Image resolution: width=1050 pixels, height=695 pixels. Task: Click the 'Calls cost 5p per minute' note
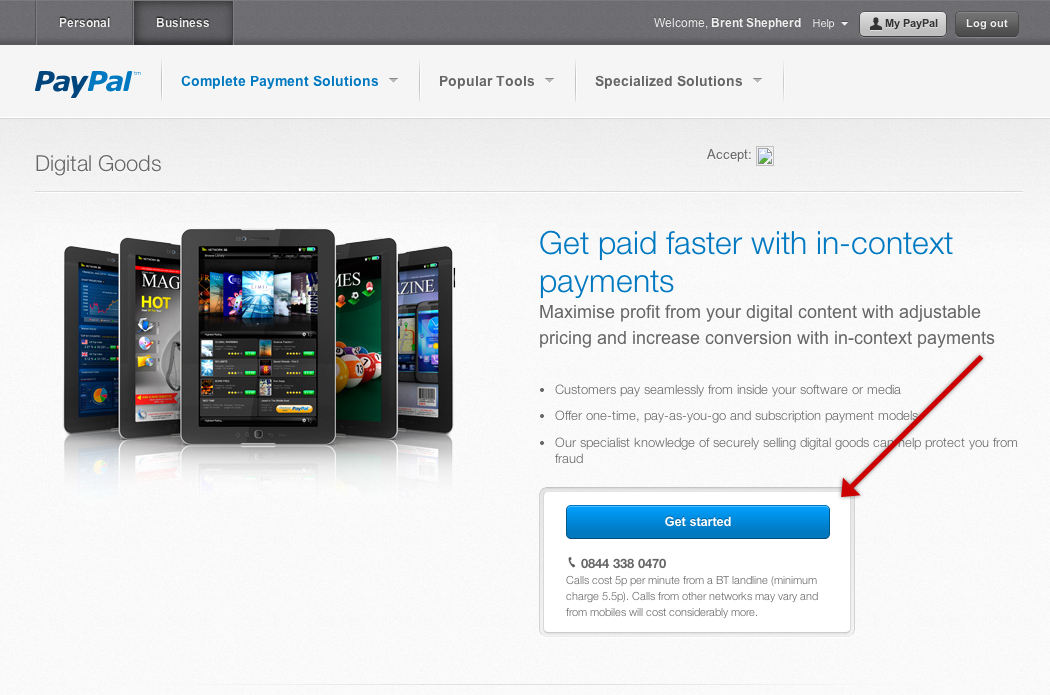click(x=692, y=596)
